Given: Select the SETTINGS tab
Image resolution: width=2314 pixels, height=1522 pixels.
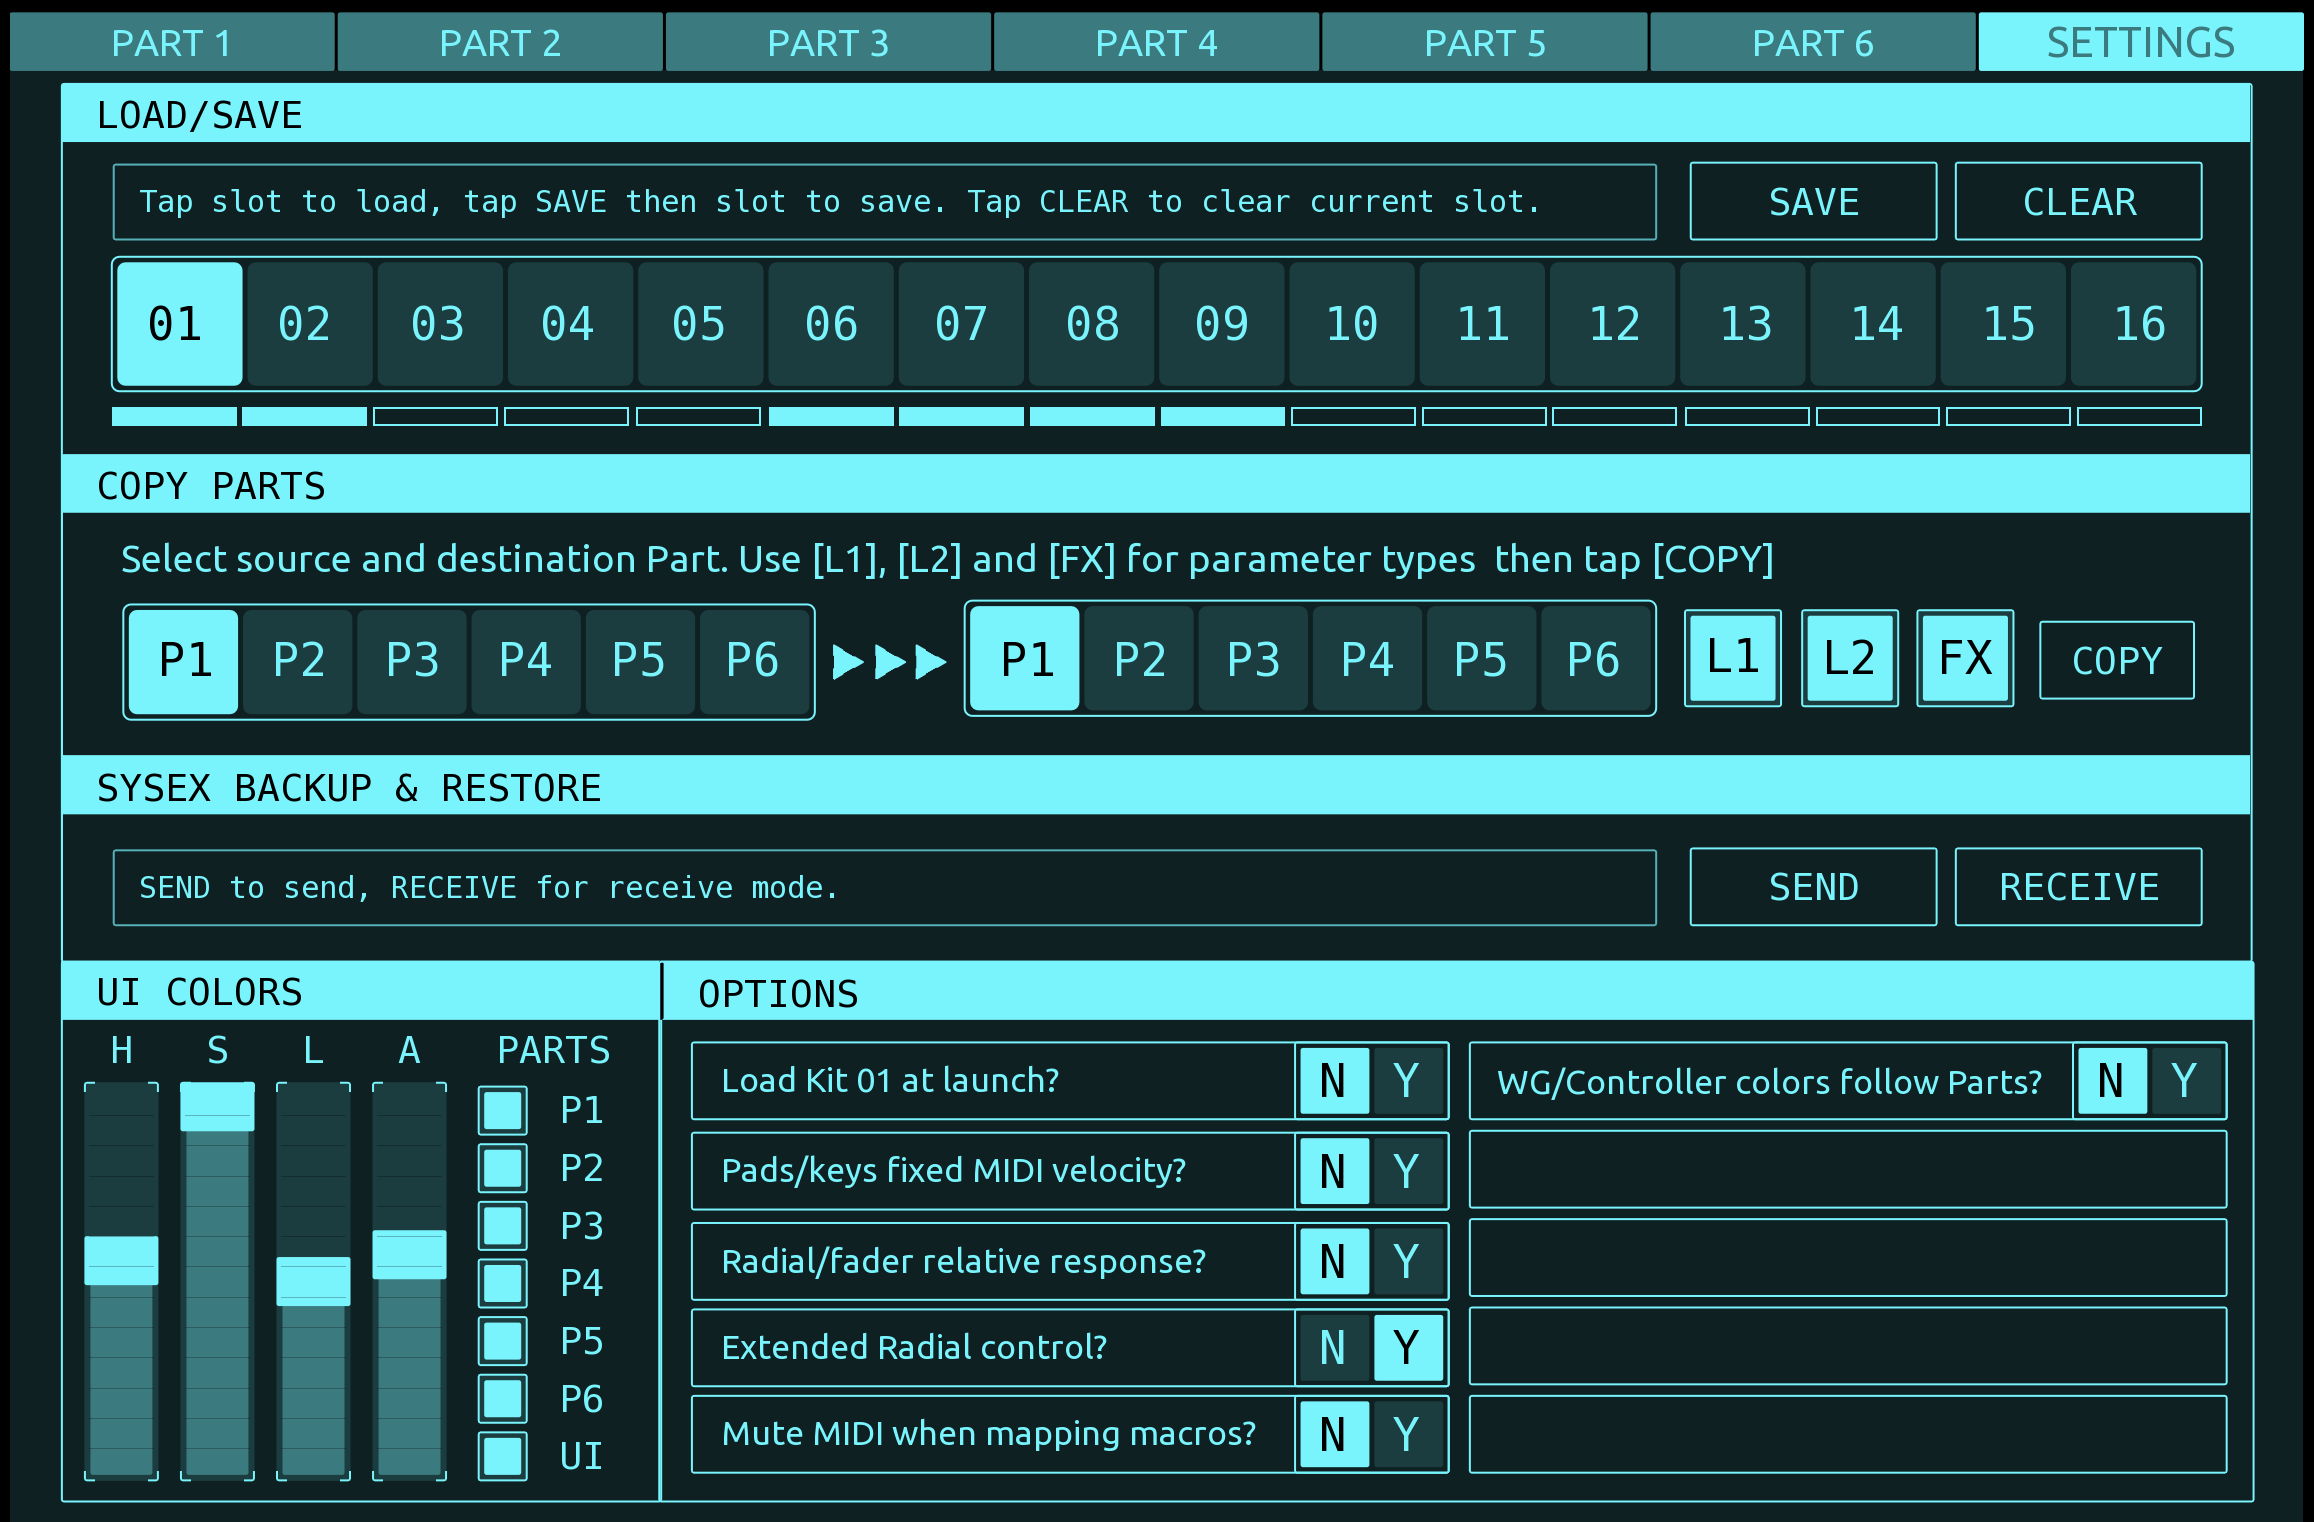Looking at the screenshot, I should point(2140,43).
